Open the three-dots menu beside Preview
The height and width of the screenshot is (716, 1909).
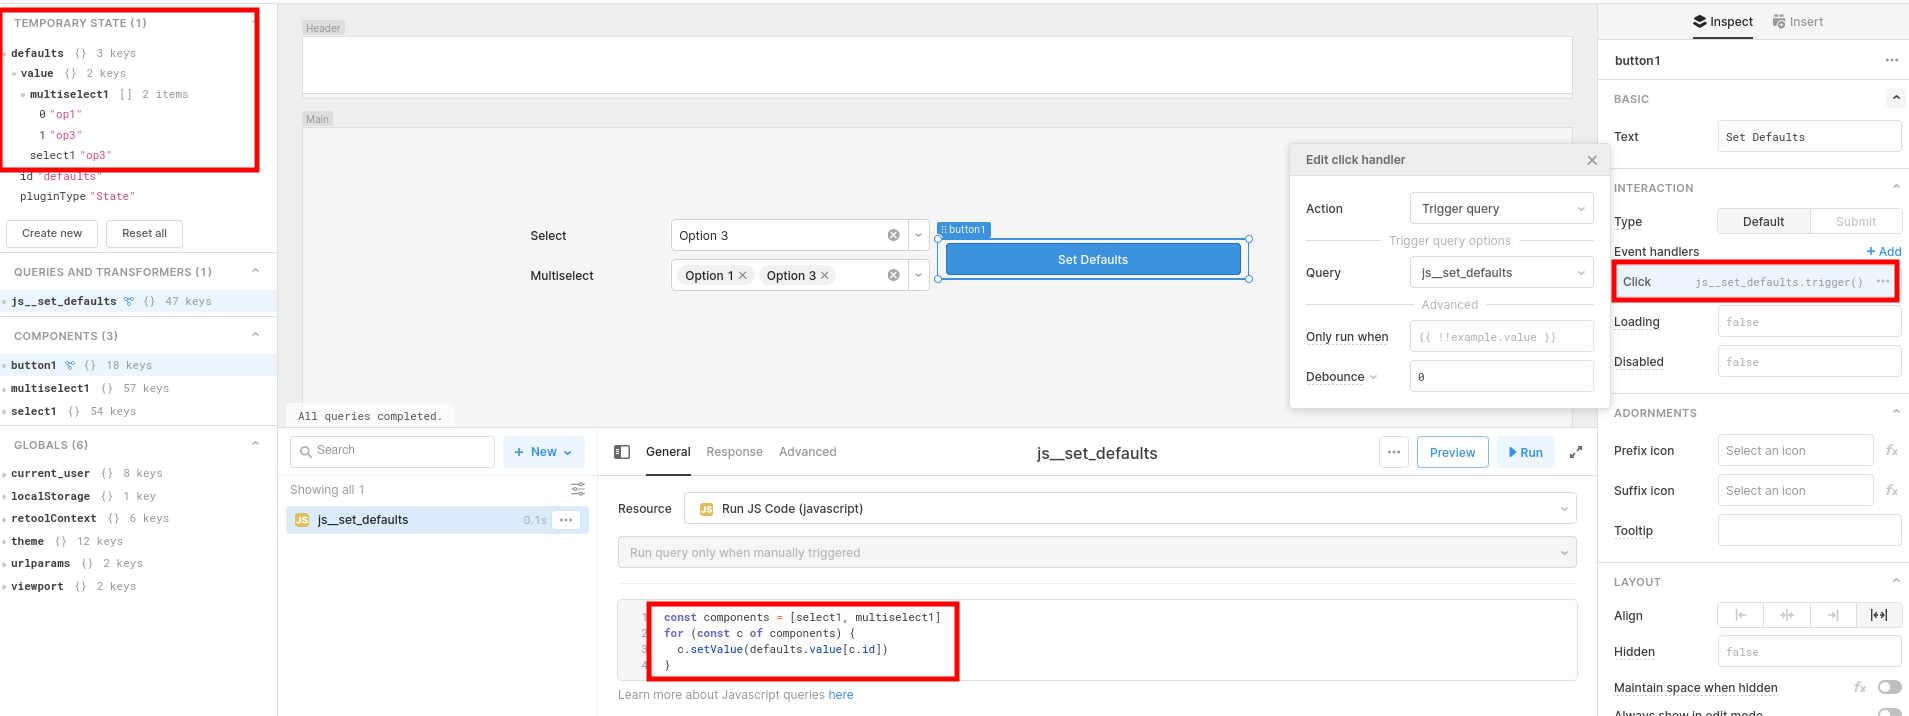[x=1394, y=452]
